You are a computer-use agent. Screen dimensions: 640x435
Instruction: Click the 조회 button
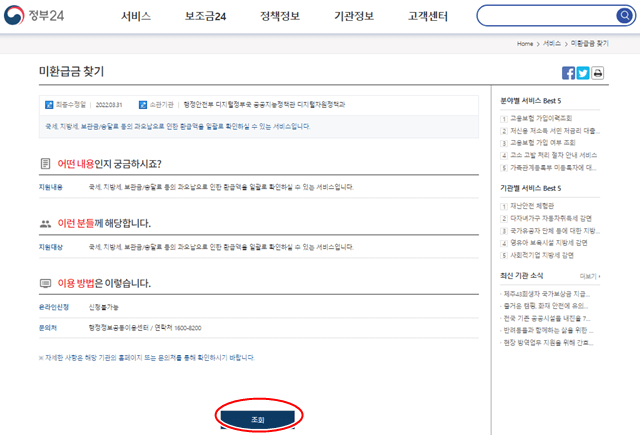[x=258, y=419]
